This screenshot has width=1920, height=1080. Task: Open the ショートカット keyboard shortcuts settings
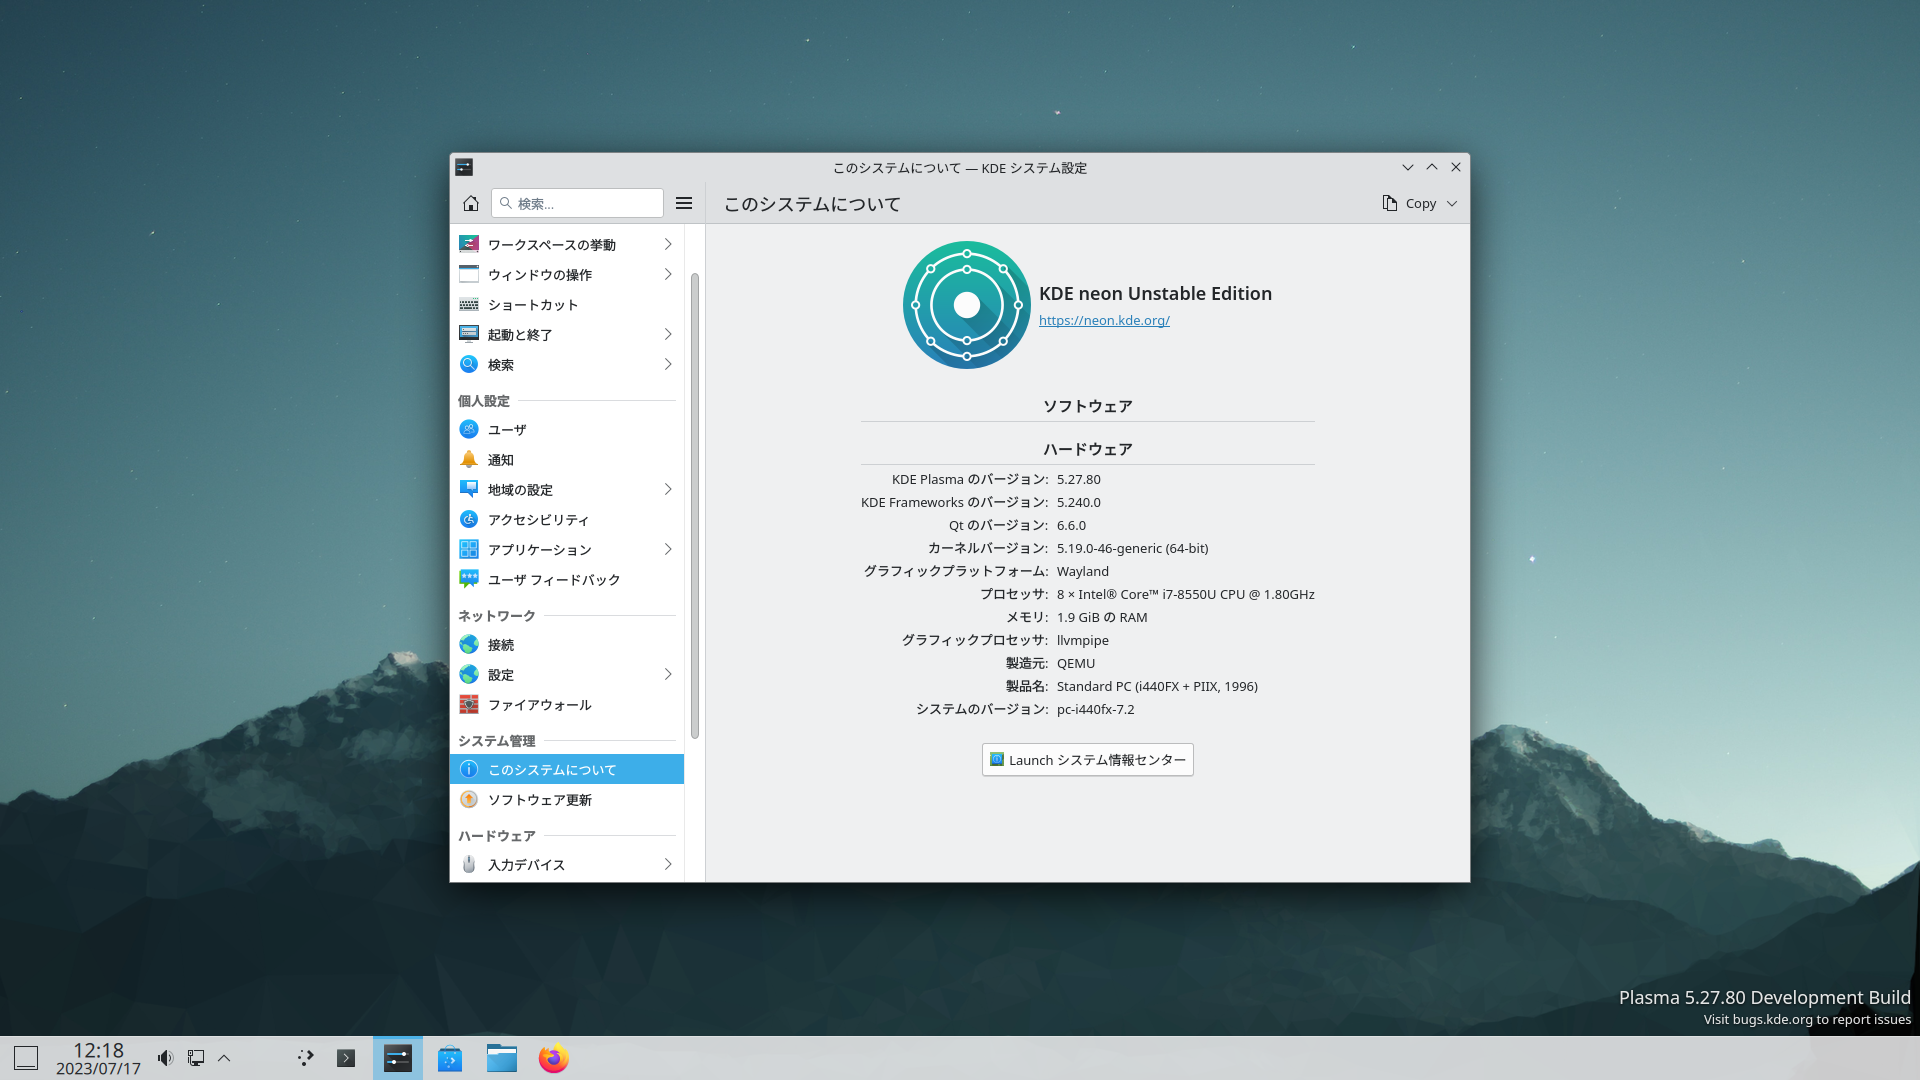[532, 305]
